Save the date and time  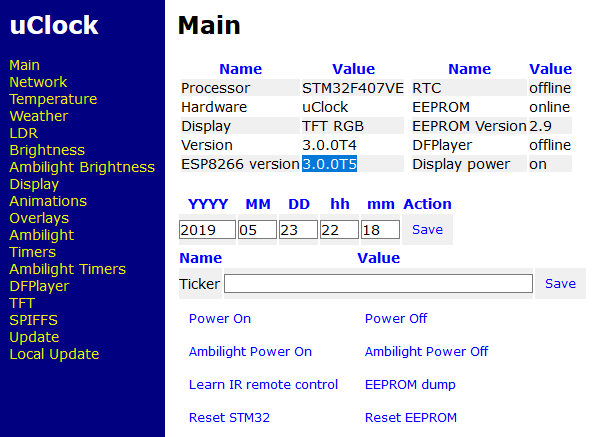(427, 230)
